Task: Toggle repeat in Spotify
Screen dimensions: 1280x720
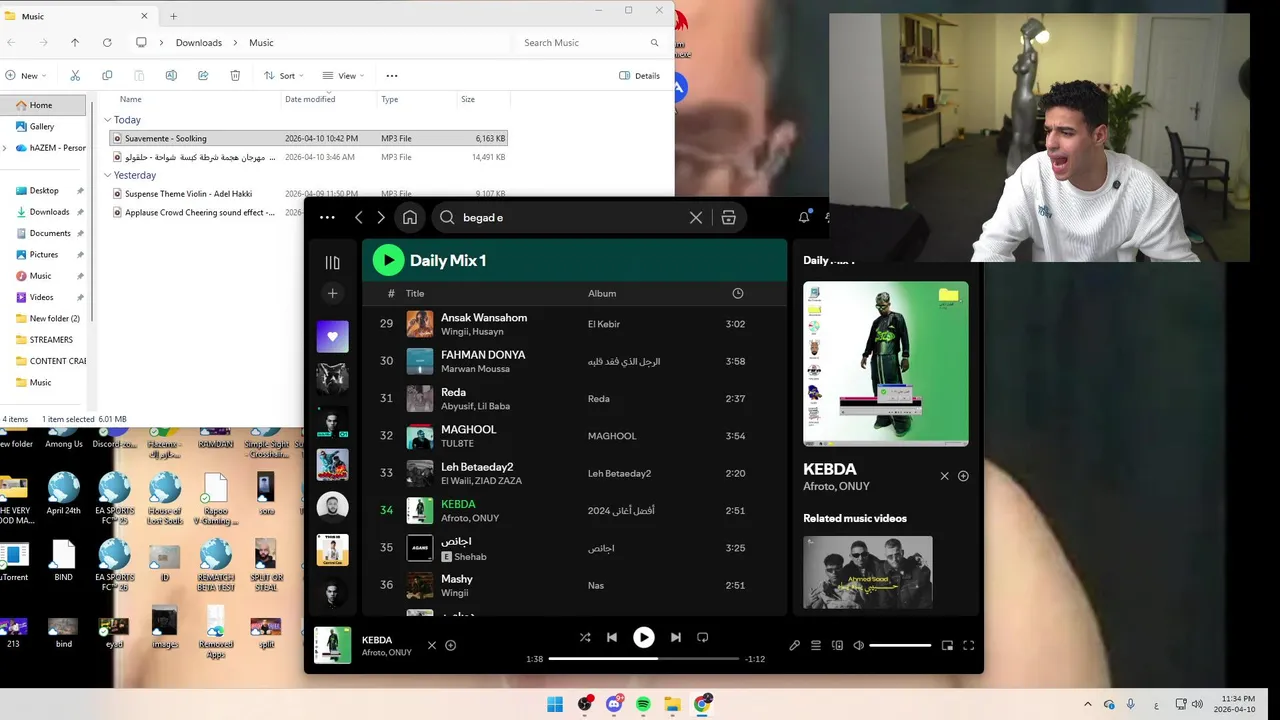Action: tap(703, 637)
